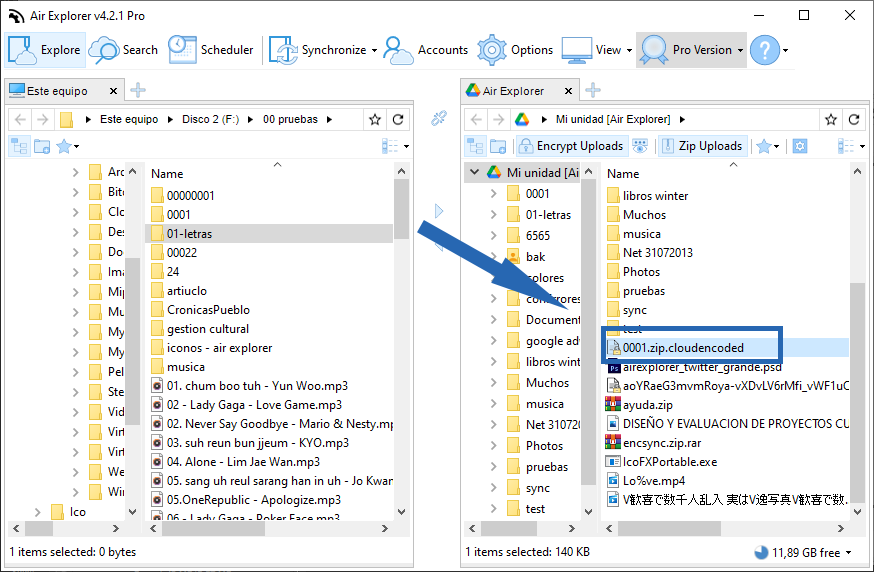Click Name column header in left list

click(167, 174)
